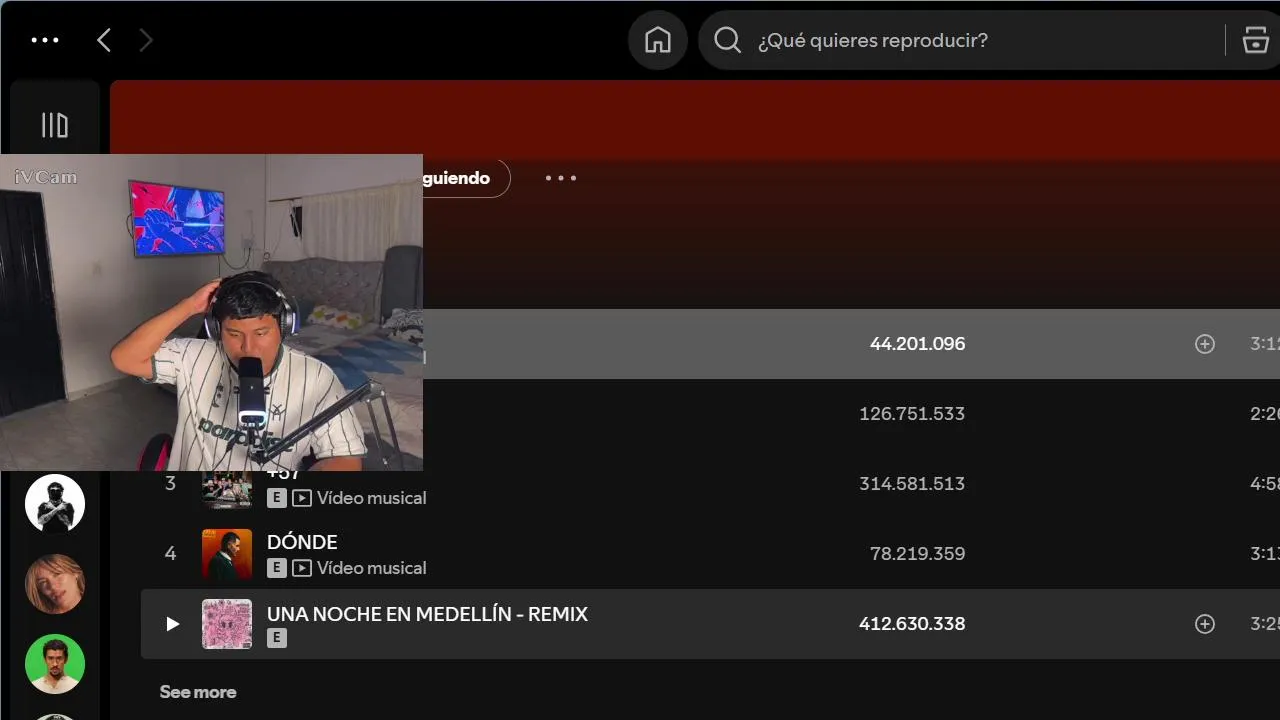Add UNA NOCHE EN MEDELLÍN to library
Screen dimensions: 1280x720
(x=1205, y=624)
